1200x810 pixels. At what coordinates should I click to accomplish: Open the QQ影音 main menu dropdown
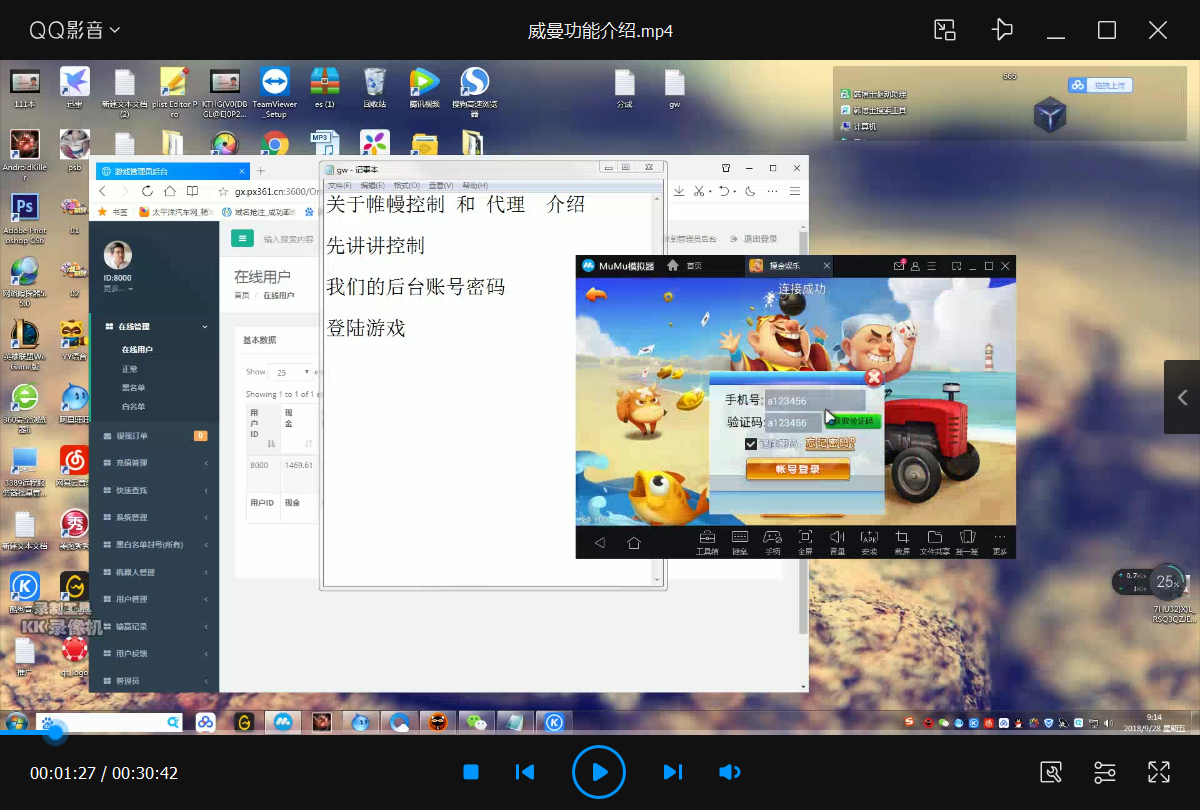74,30
